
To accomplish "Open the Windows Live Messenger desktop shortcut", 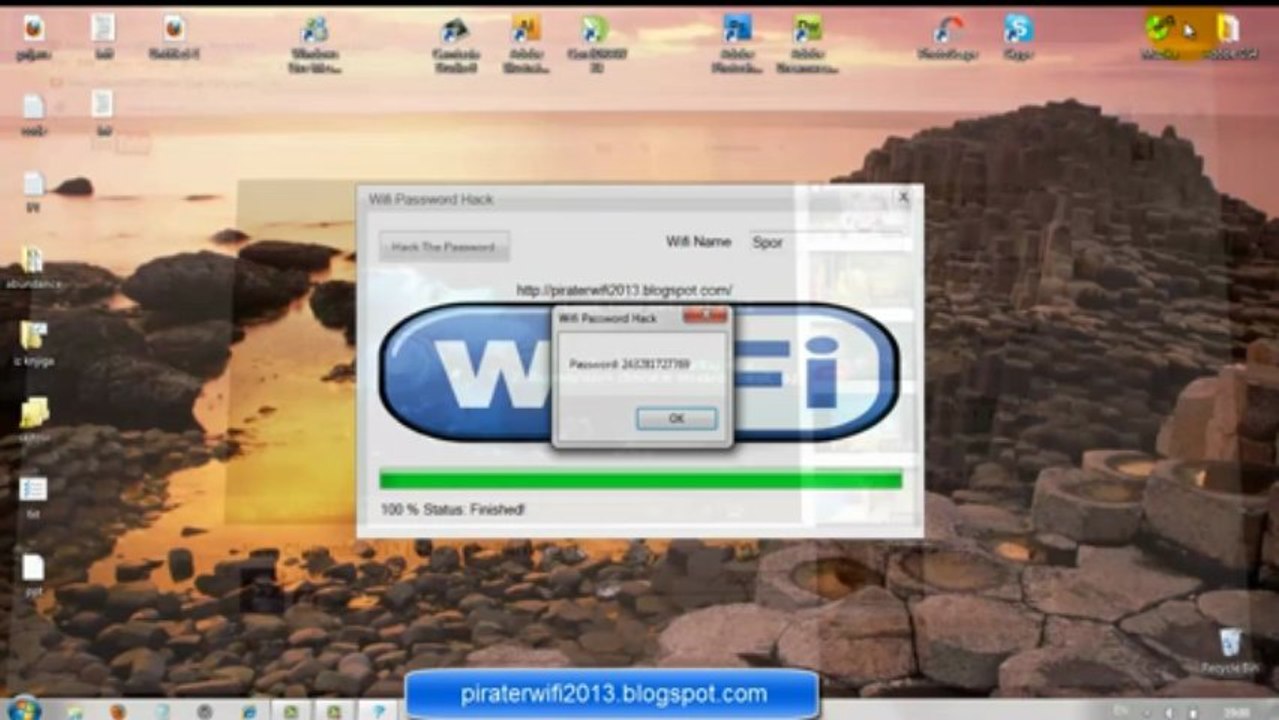I will pyautogui.click(x=315, y=42).
